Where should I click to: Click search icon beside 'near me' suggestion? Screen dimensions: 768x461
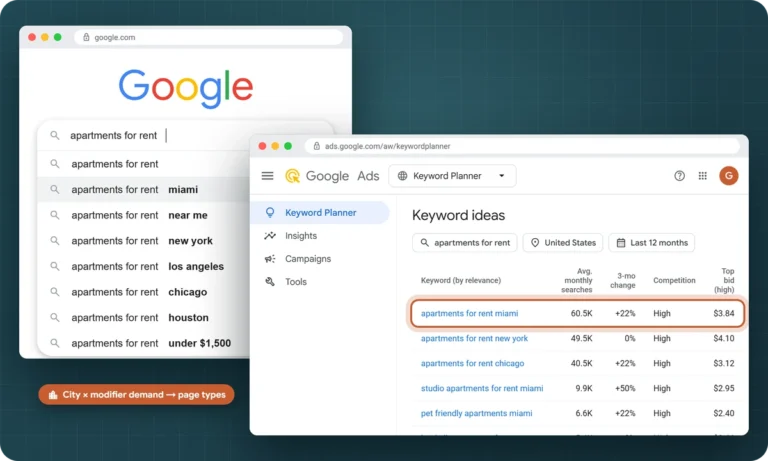[55, 215]
